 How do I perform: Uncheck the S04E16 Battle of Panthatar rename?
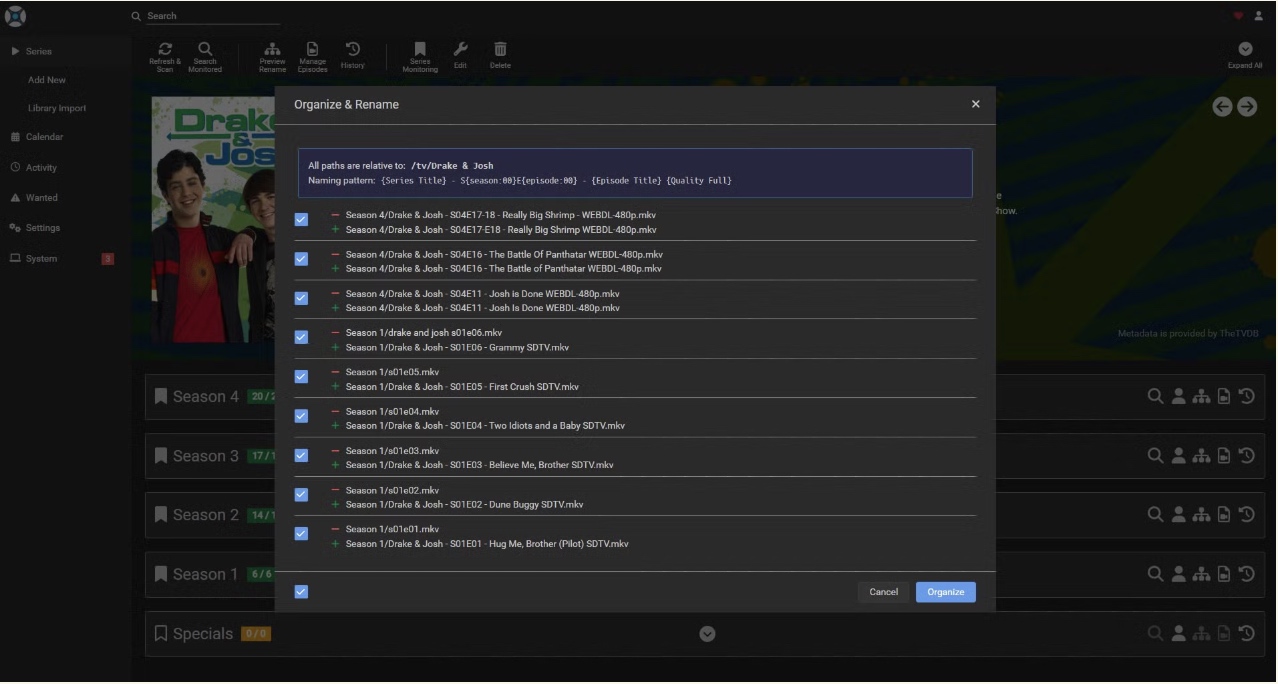[x=301, y=259]
